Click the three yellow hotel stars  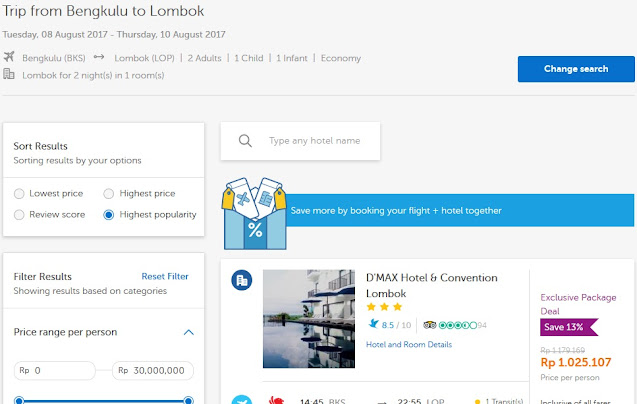pos(384,307)
